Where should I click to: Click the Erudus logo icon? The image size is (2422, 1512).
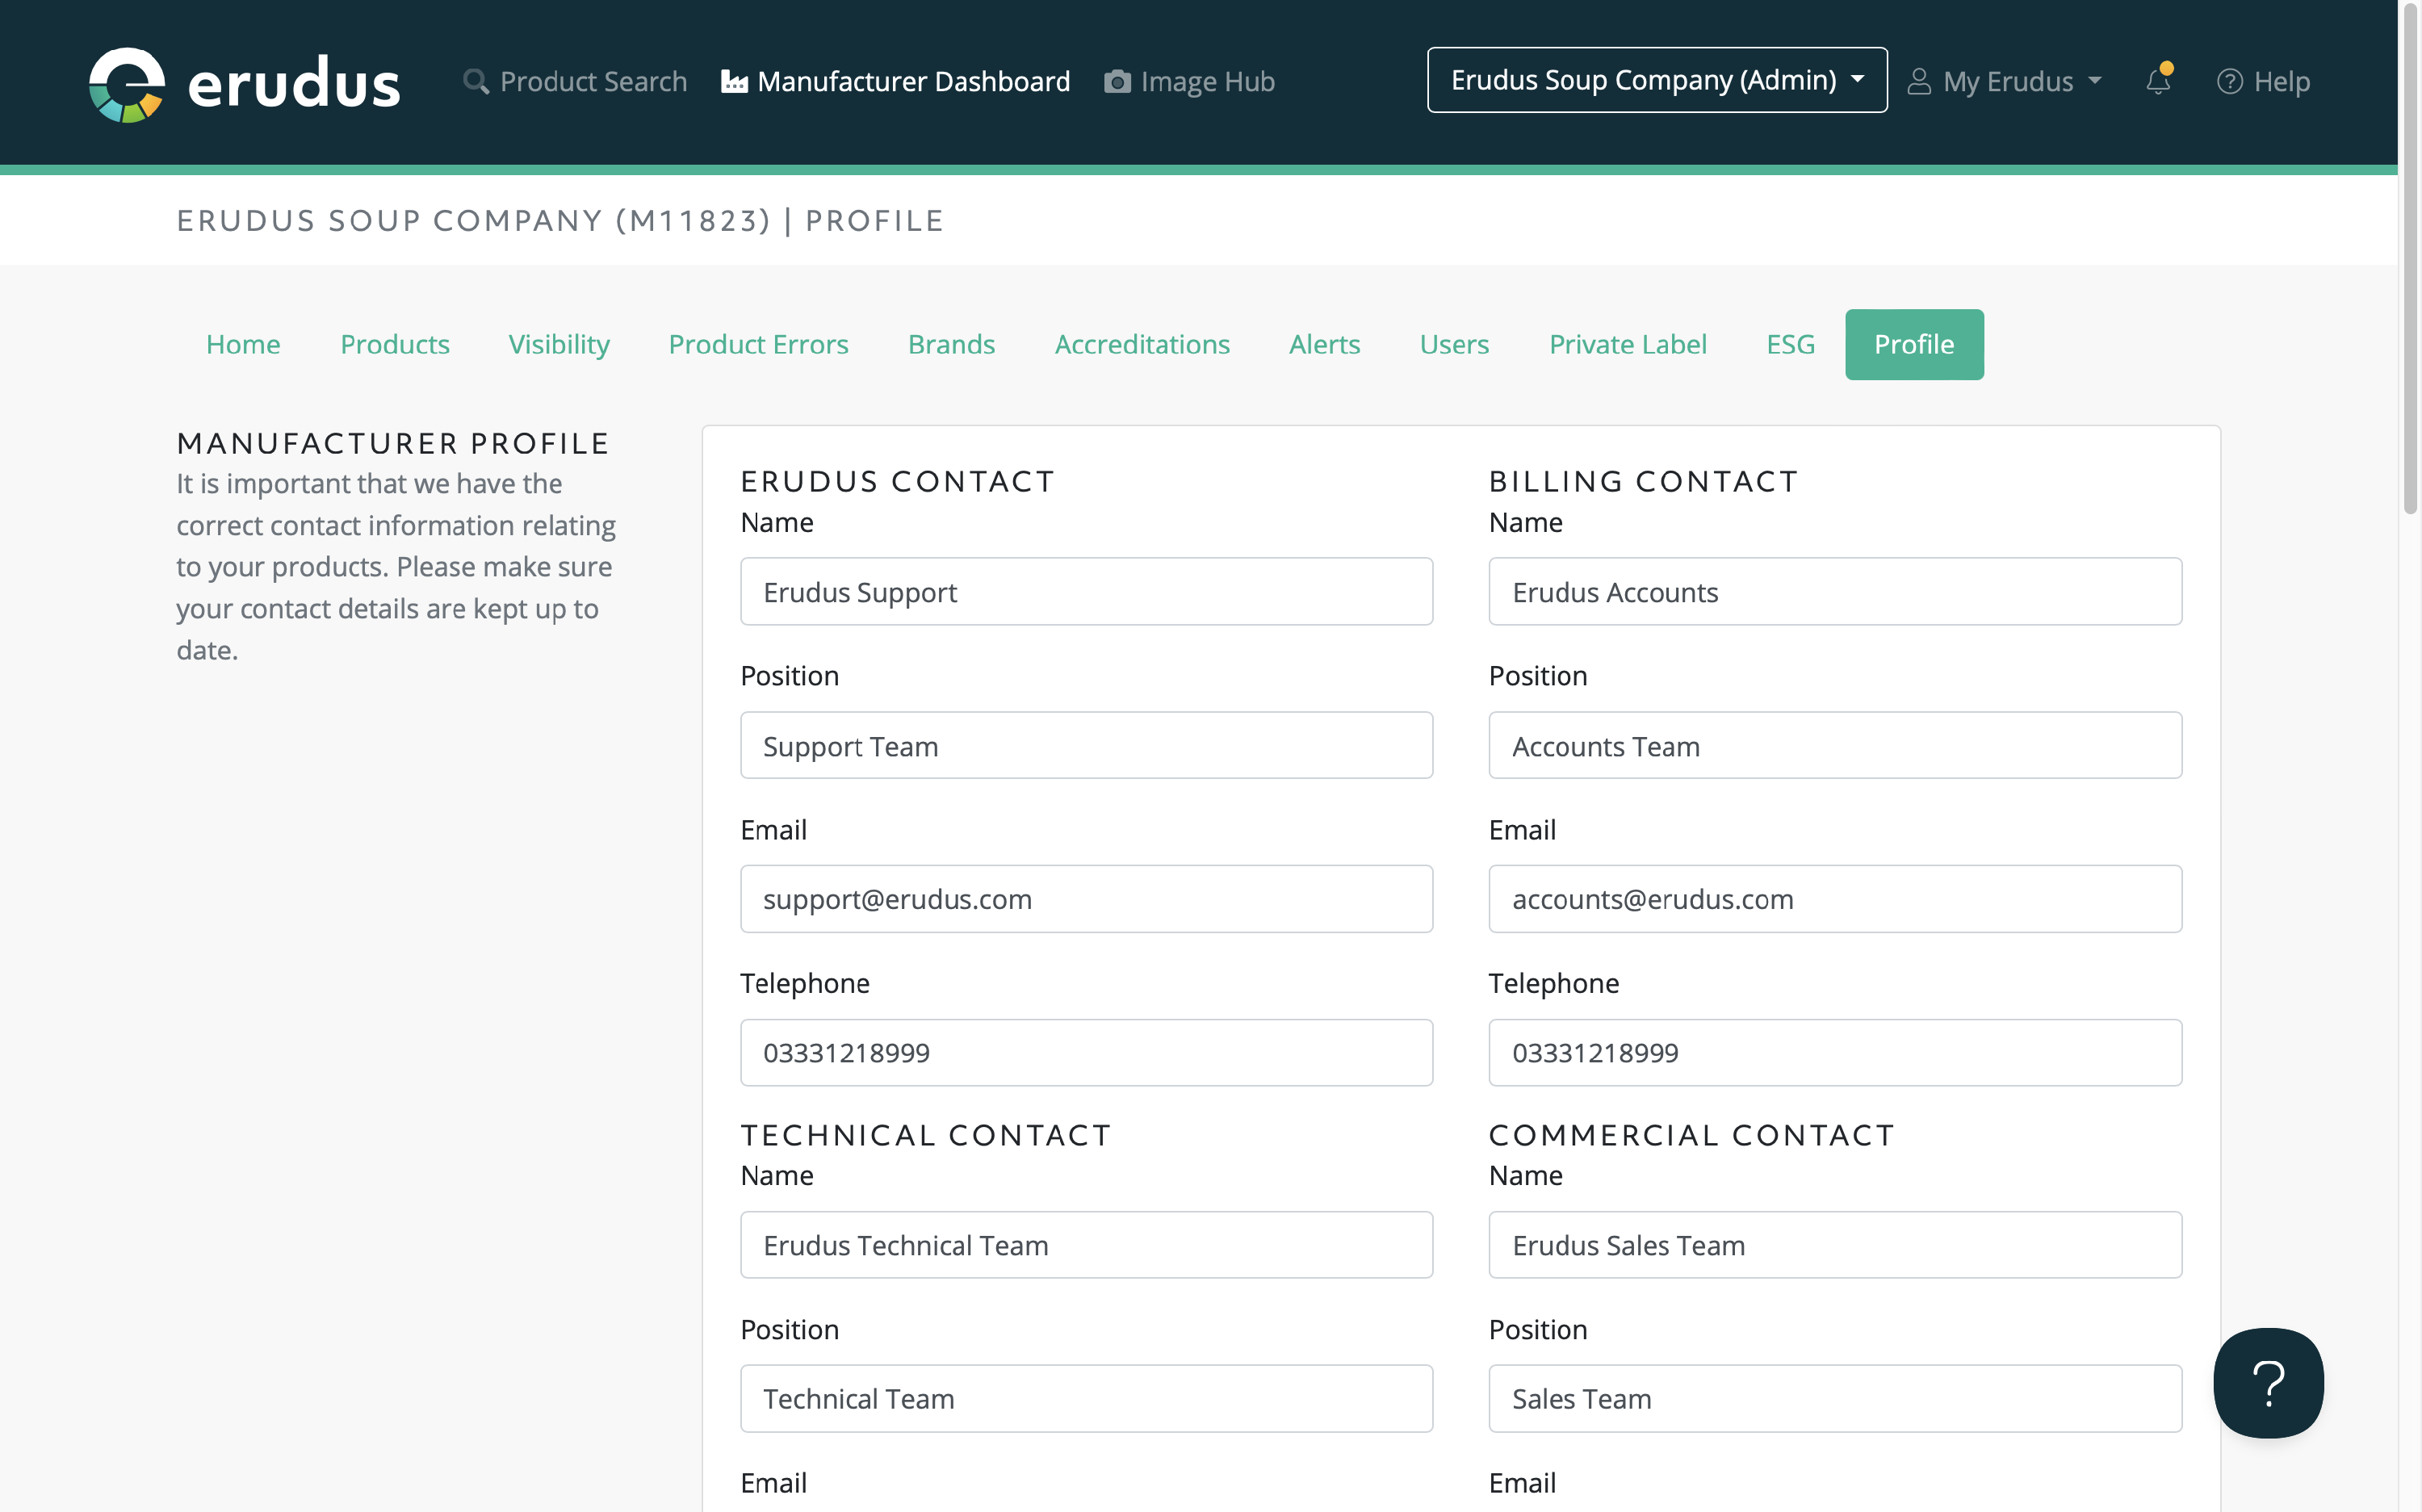point(127,83)
